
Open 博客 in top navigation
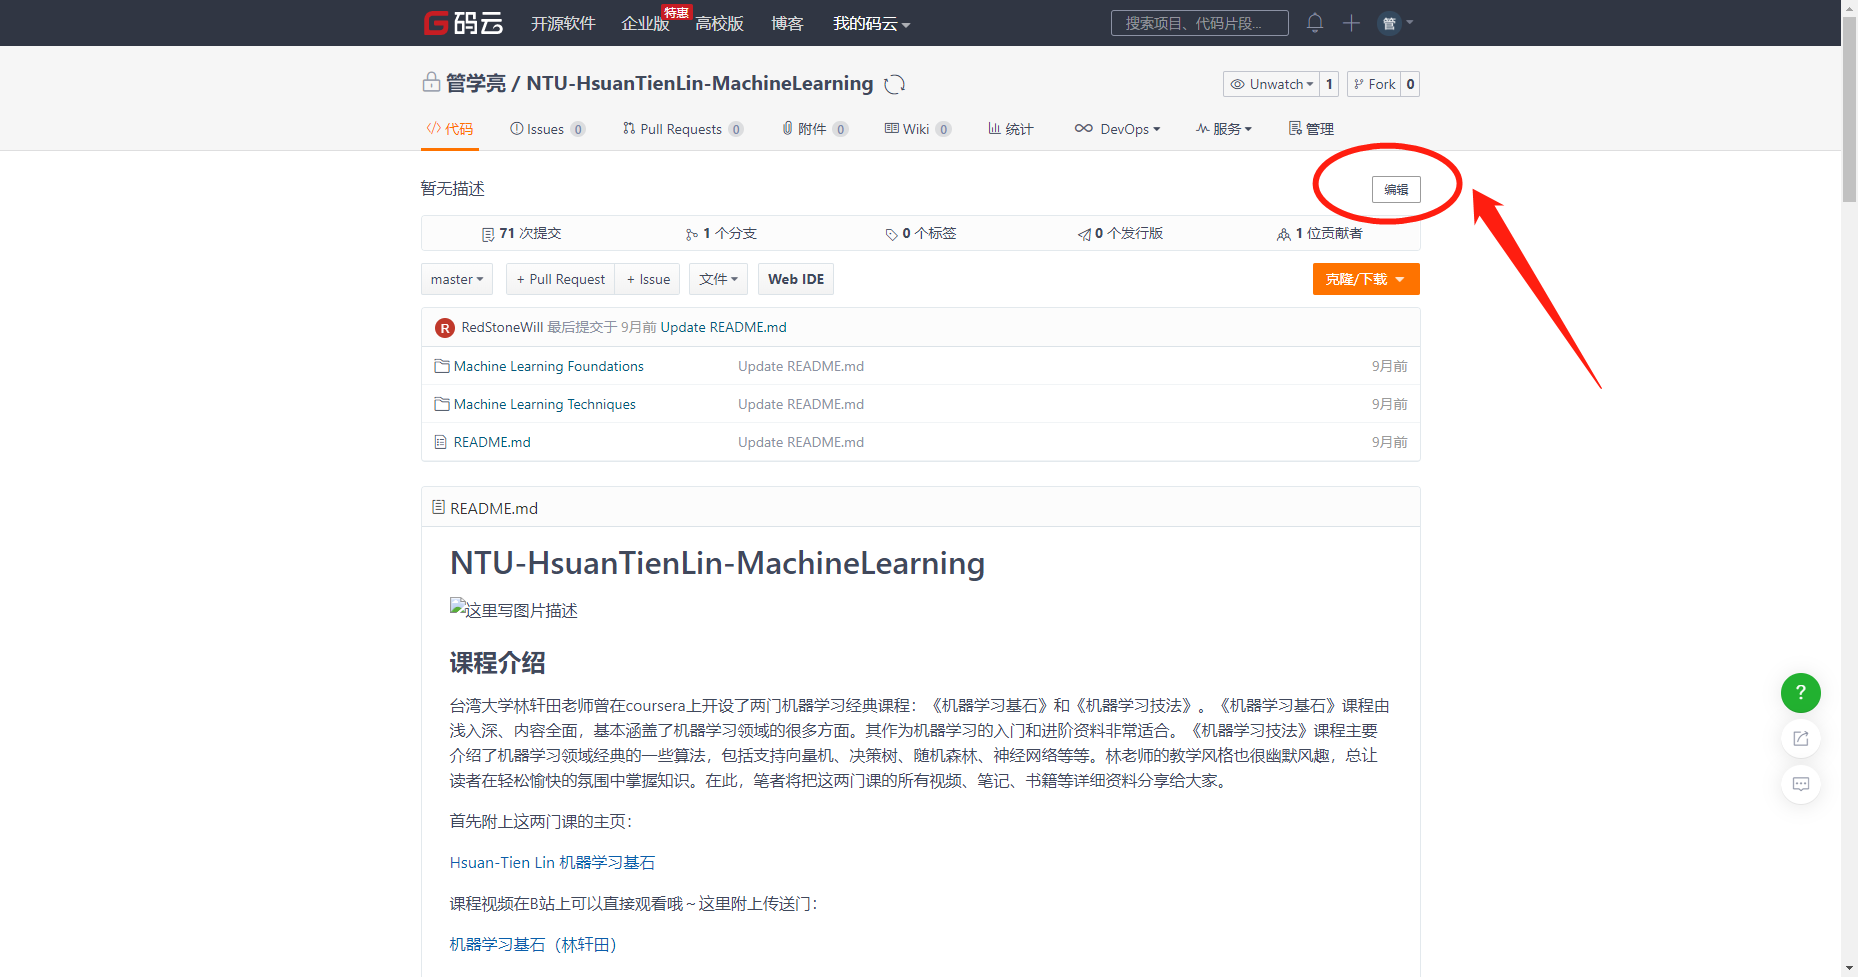pos(787,23)
